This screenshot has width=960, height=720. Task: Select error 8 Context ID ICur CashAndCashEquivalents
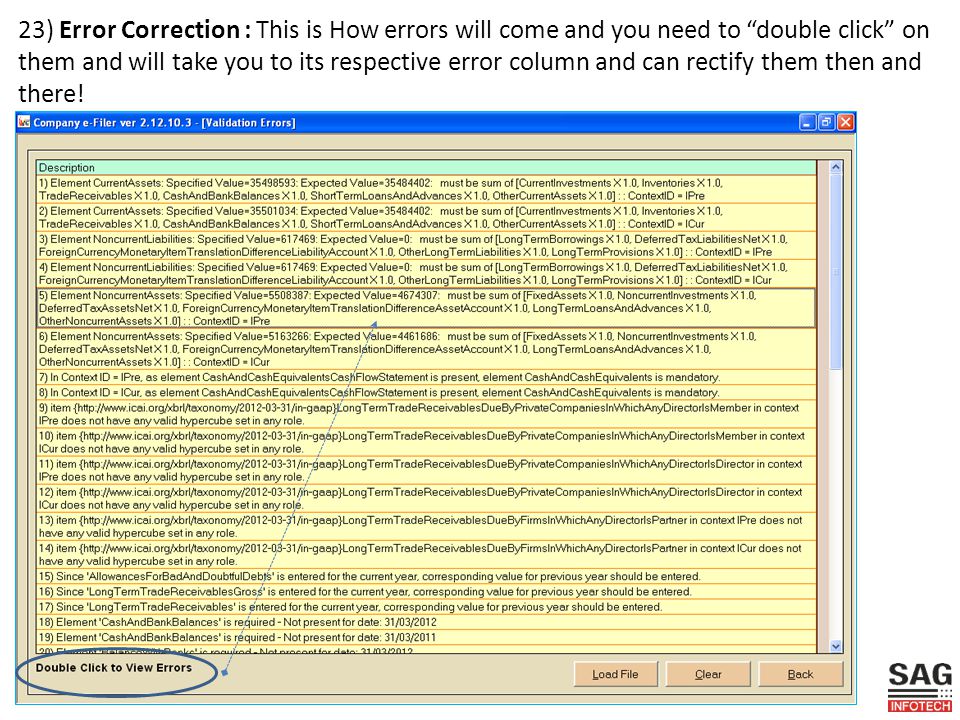point(426,392)
